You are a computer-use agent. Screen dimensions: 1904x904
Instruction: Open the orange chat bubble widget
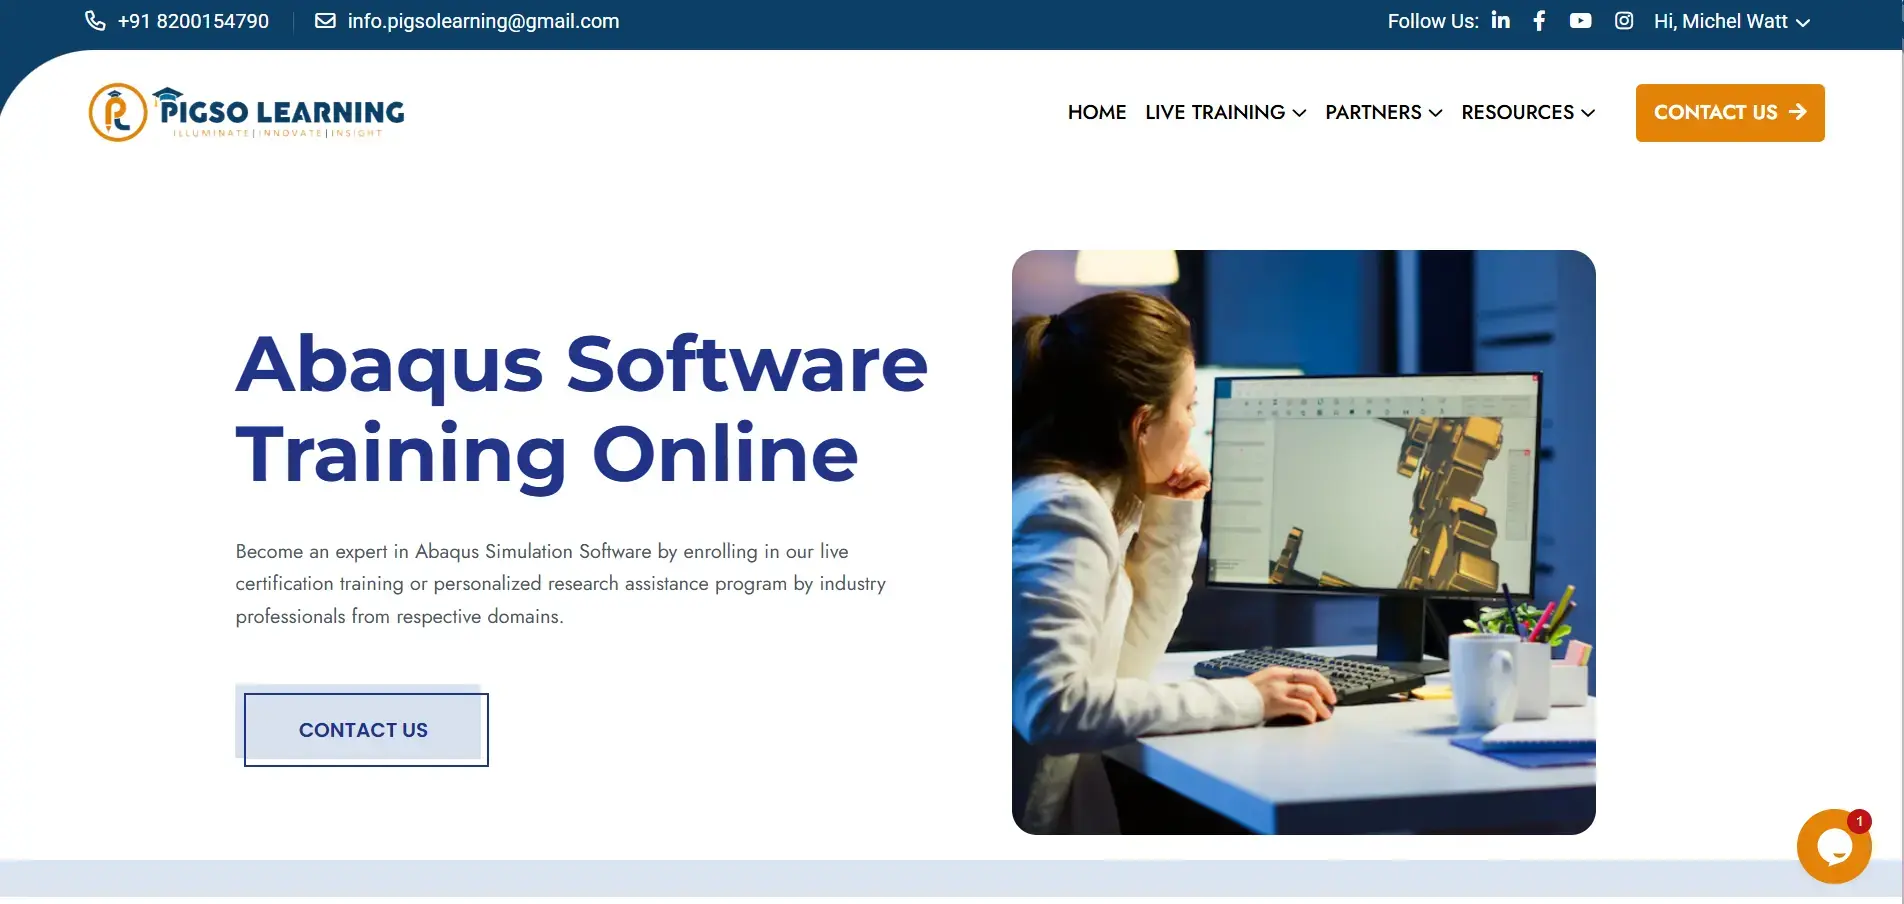(1834, 846)
